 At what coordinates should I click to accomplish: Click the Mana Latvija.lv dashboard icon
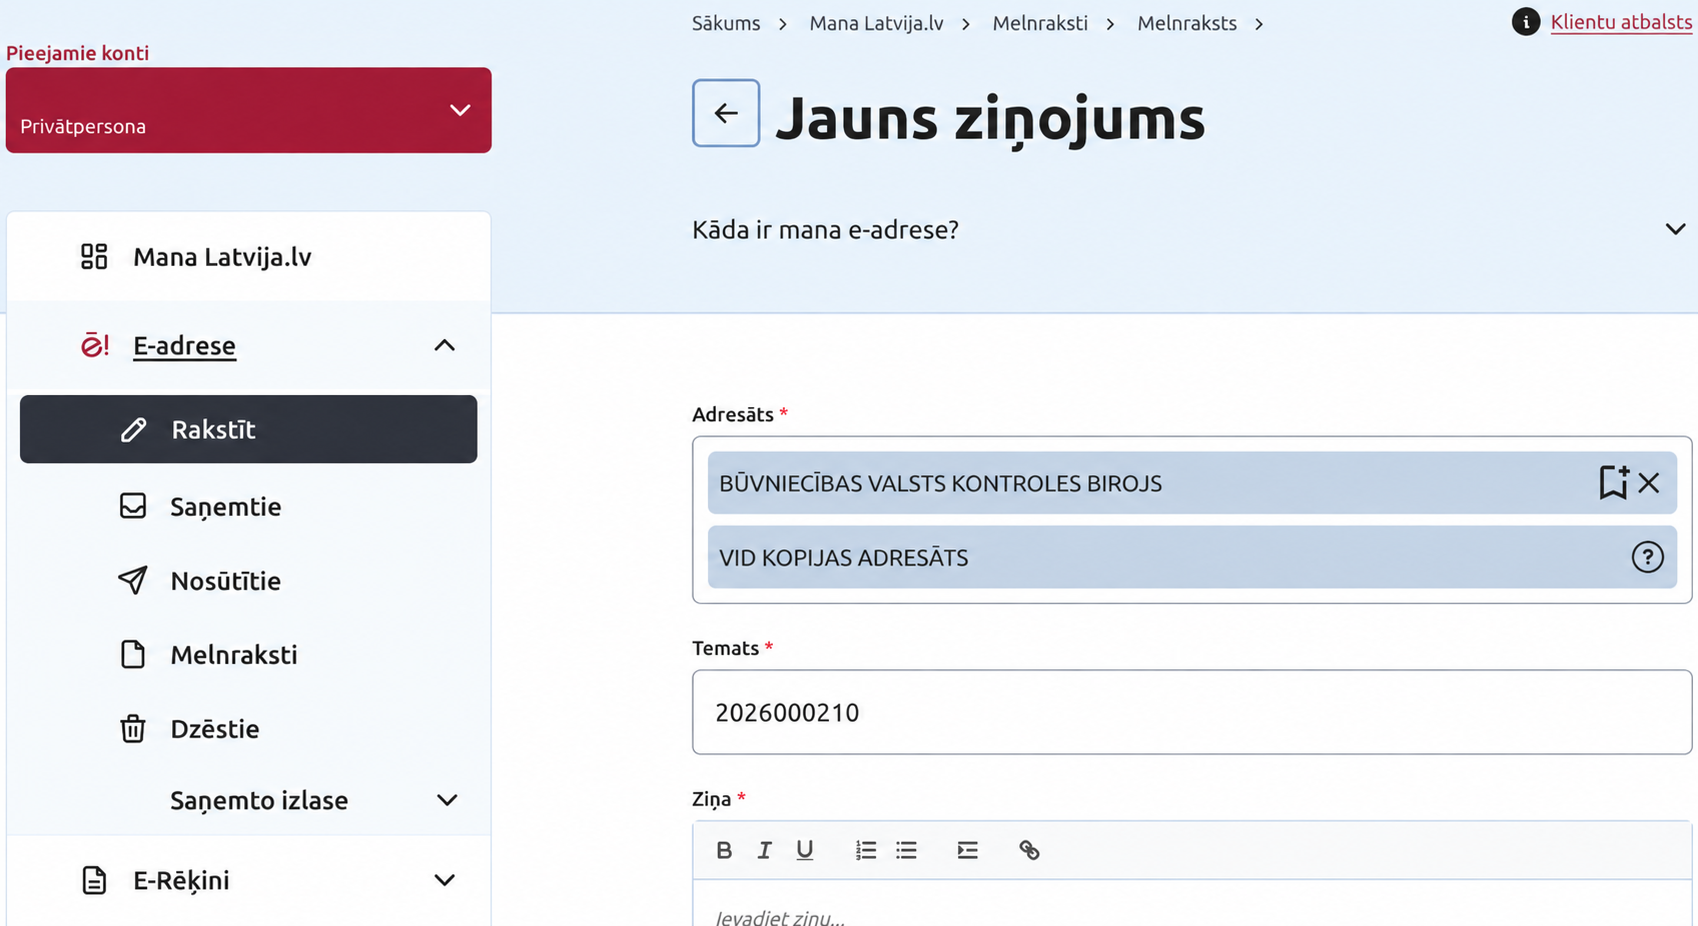(x=94, y=257)
